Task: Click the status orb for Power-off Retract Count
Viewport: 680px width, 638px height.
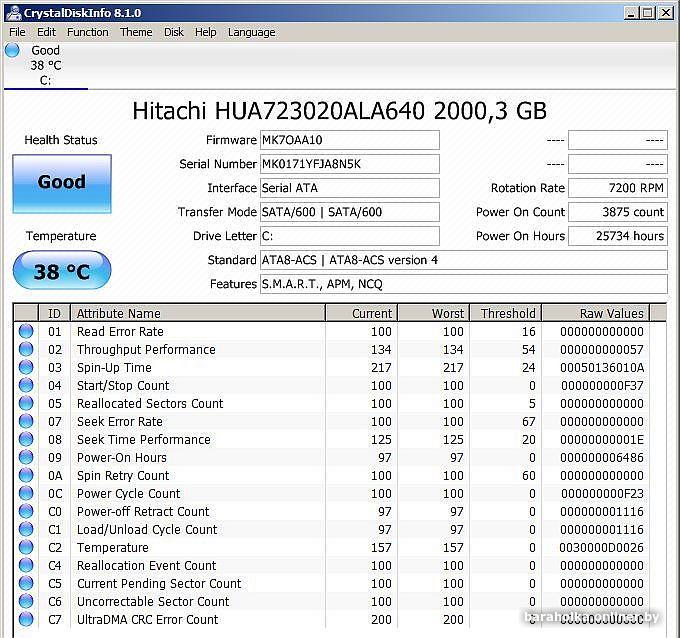Action: (26, 511)
